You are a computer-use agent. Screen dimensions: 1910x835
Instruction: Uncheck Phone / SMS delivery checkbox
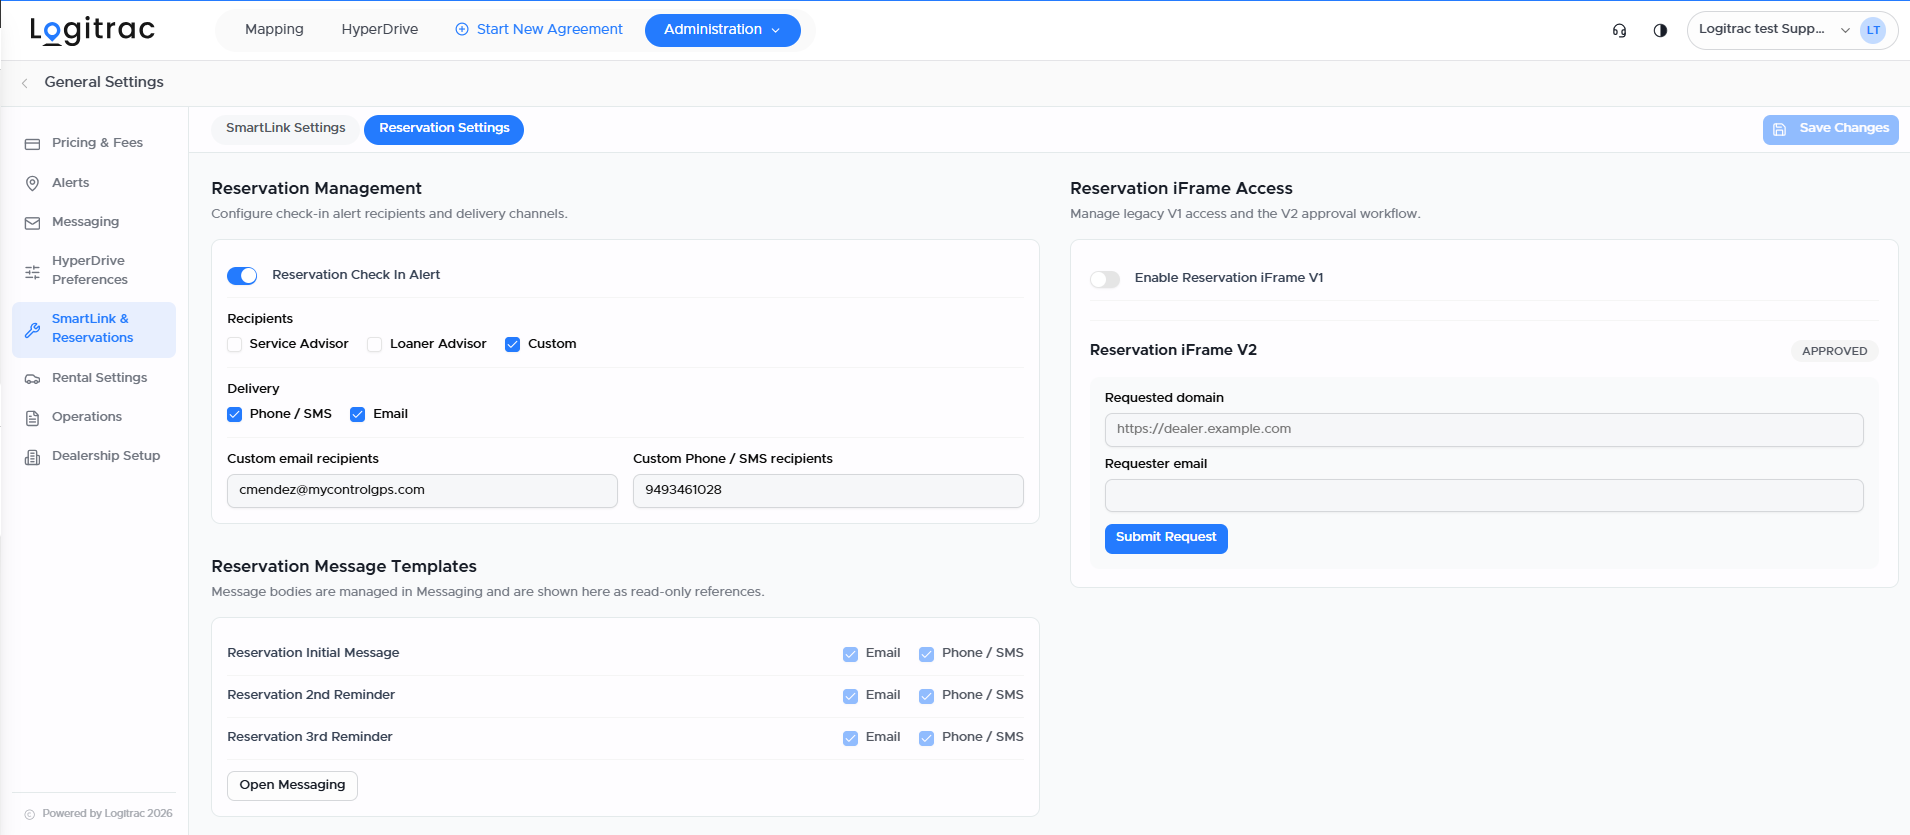(x=235, y=415)
